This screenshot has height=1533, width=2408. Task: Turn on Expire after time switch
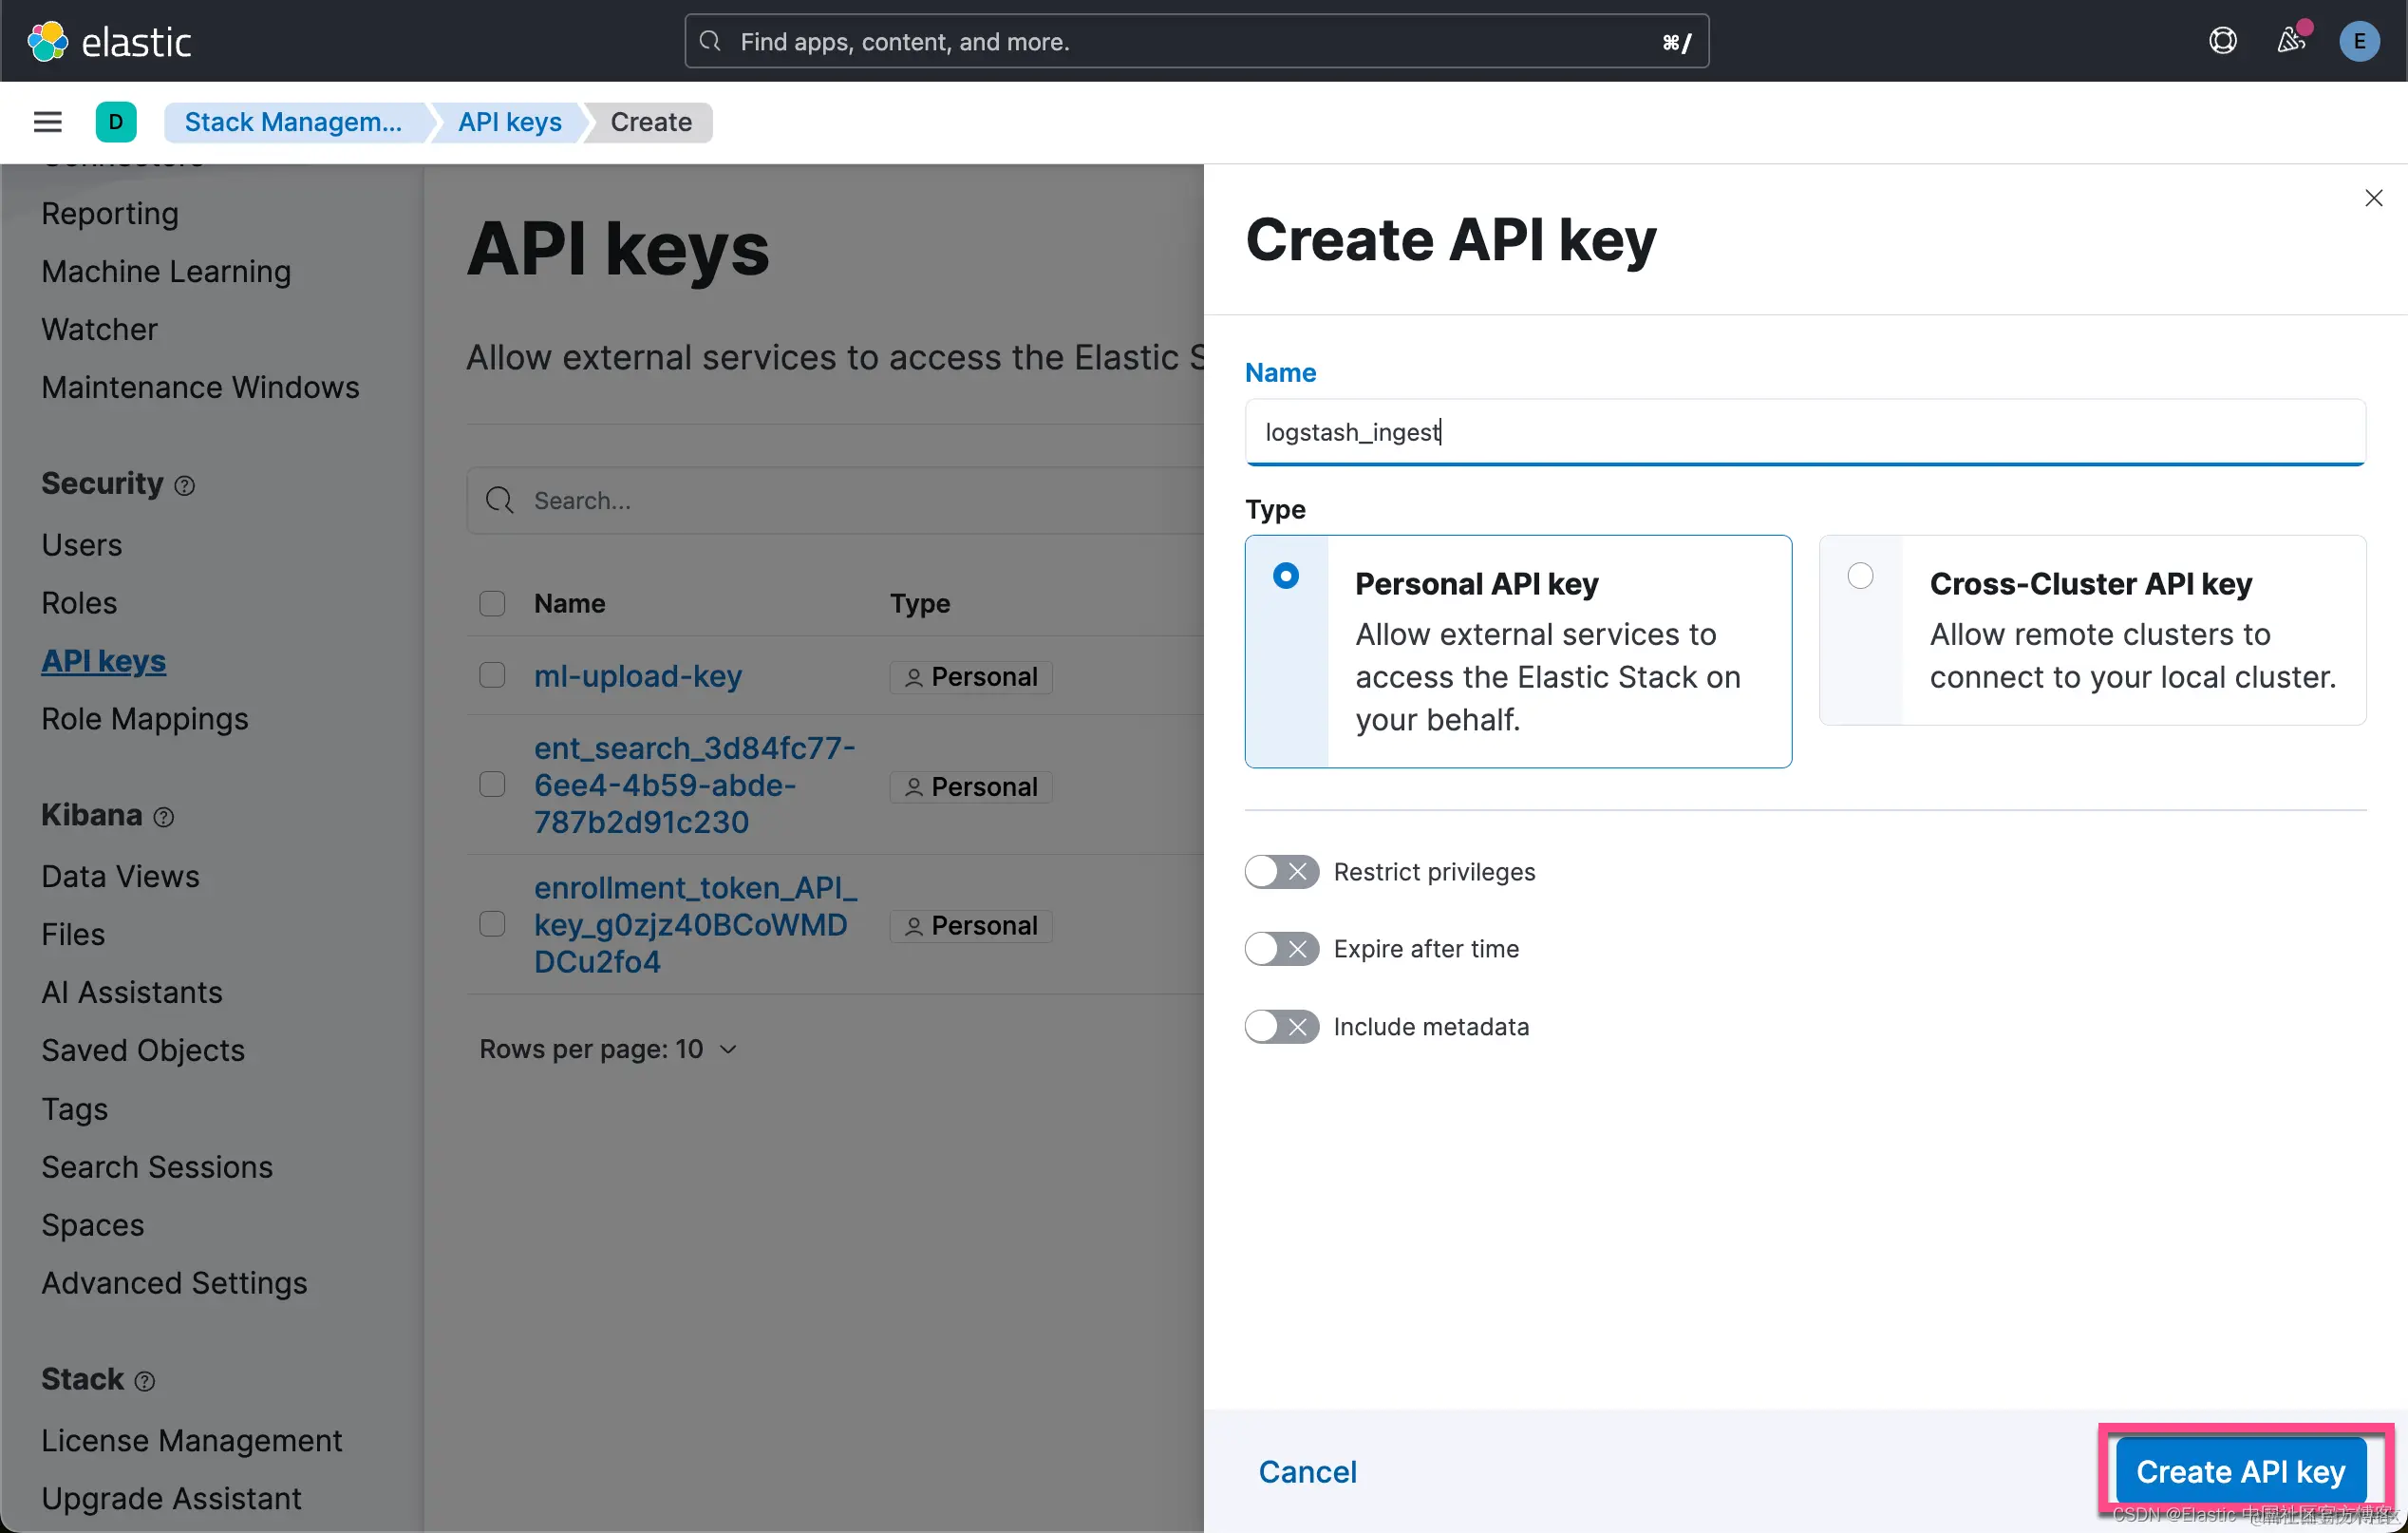(1281, 949)
